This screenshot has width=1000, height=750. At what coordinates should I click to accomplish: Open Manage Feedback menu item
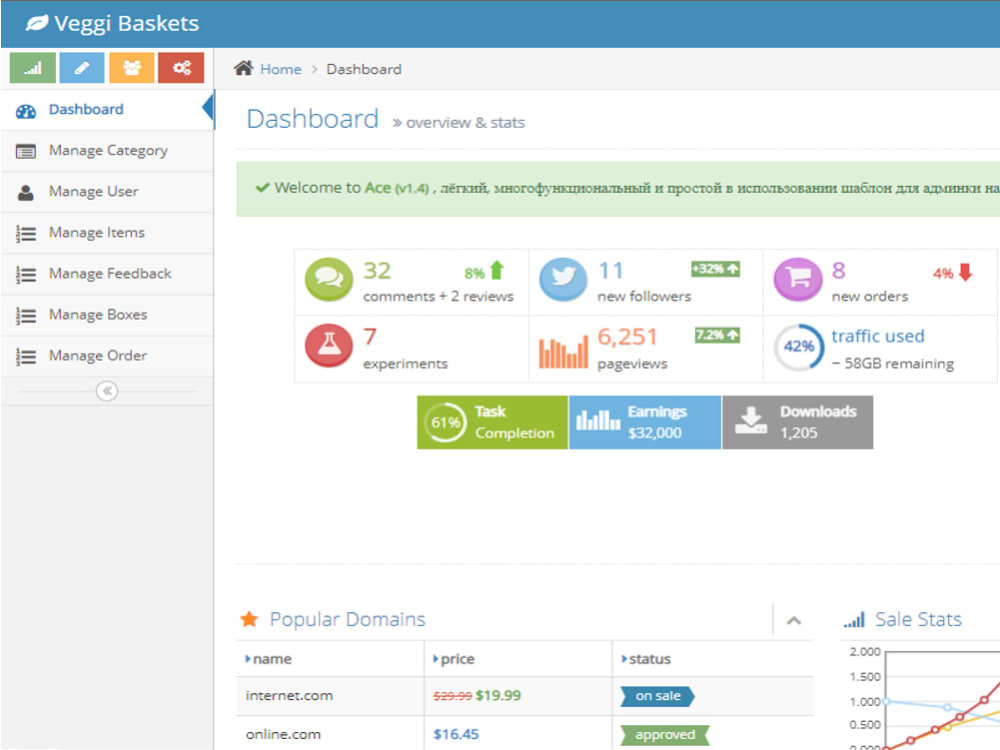point(107,274)
